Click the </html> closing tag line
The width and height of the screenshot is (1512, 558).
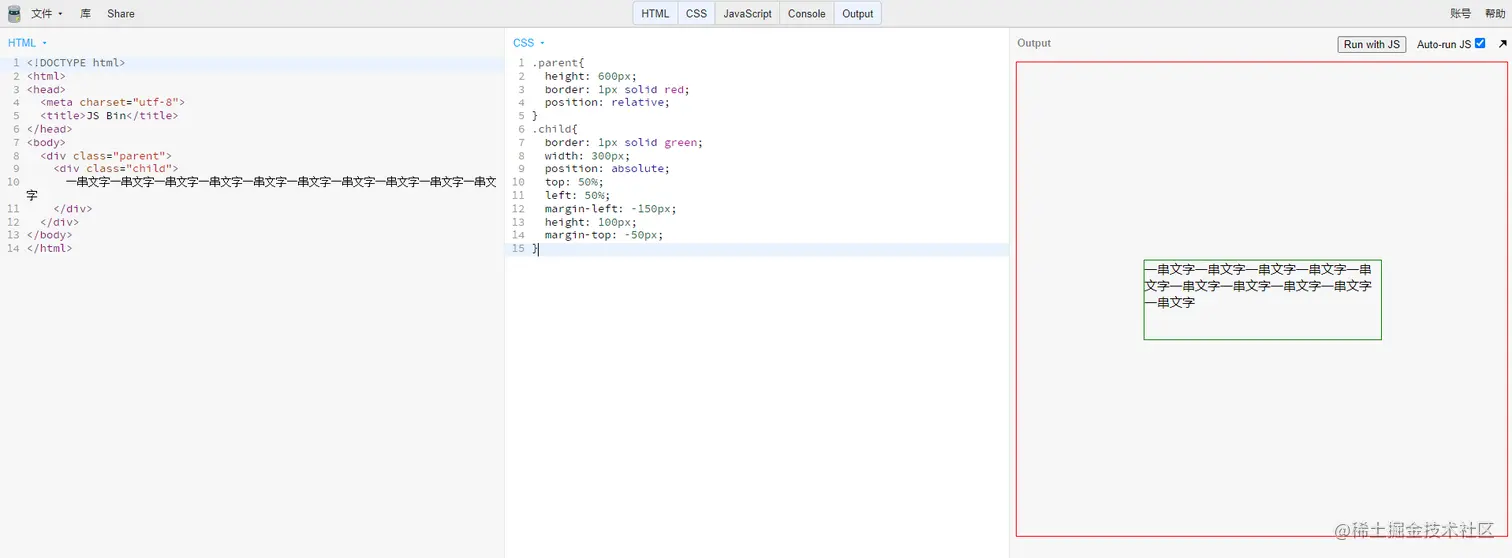(x=49, y=248)
